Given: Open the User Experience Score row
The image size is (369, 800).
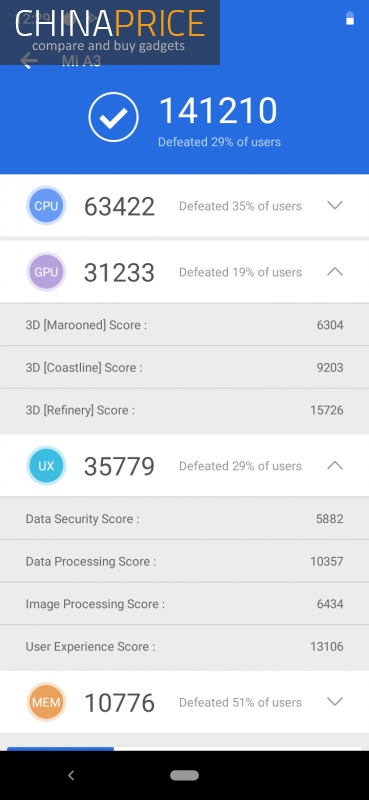Looking at the screenshot, I should 184,647.
